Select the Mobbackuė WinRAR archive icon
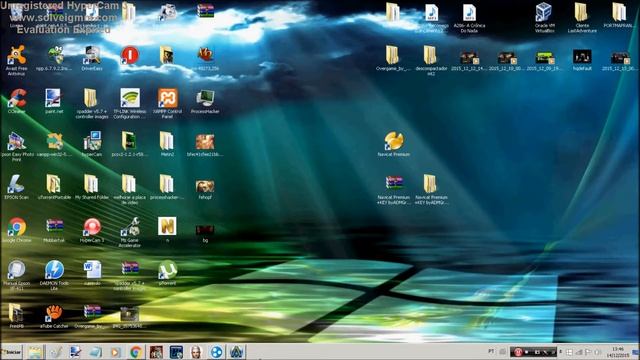The image size is (640, 360). 54,230
